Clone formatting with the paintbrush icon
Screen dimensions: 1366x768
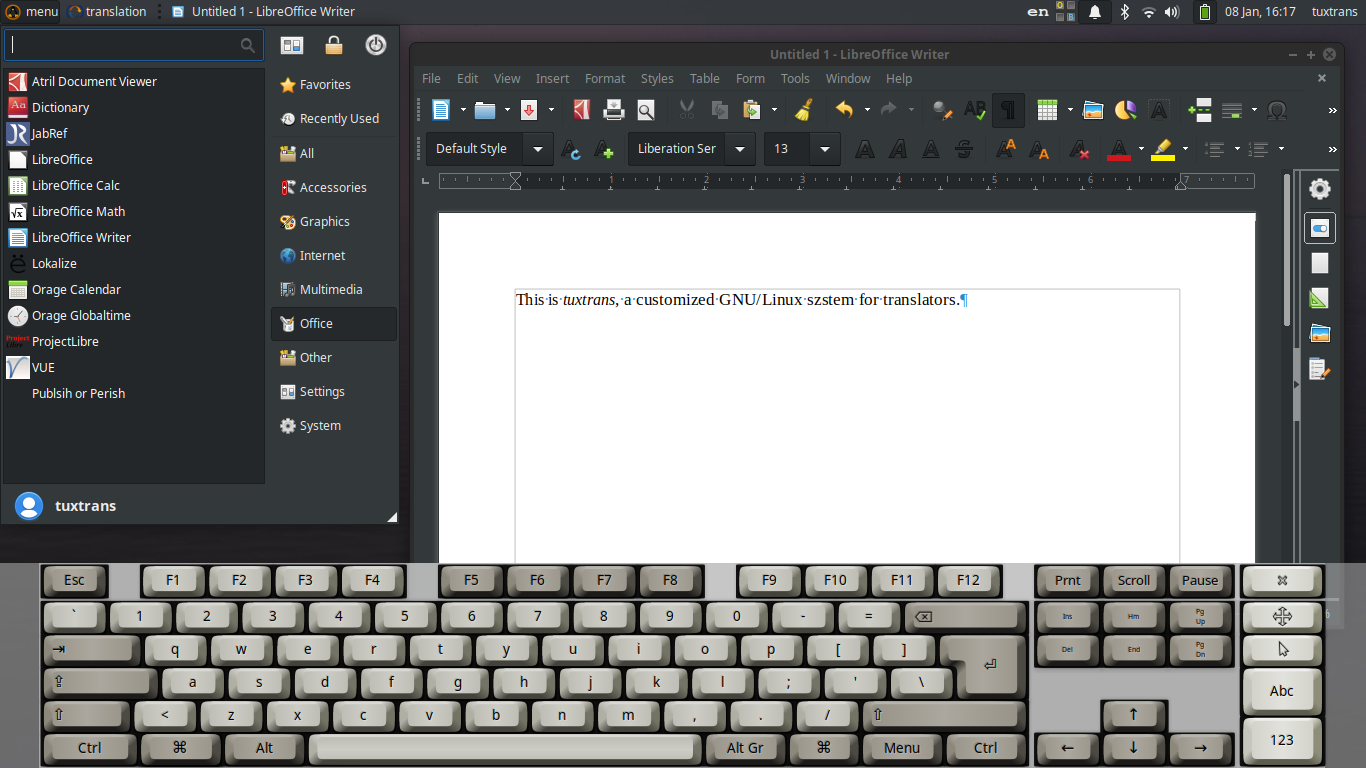pyautogui.click(x=803, y=109)
